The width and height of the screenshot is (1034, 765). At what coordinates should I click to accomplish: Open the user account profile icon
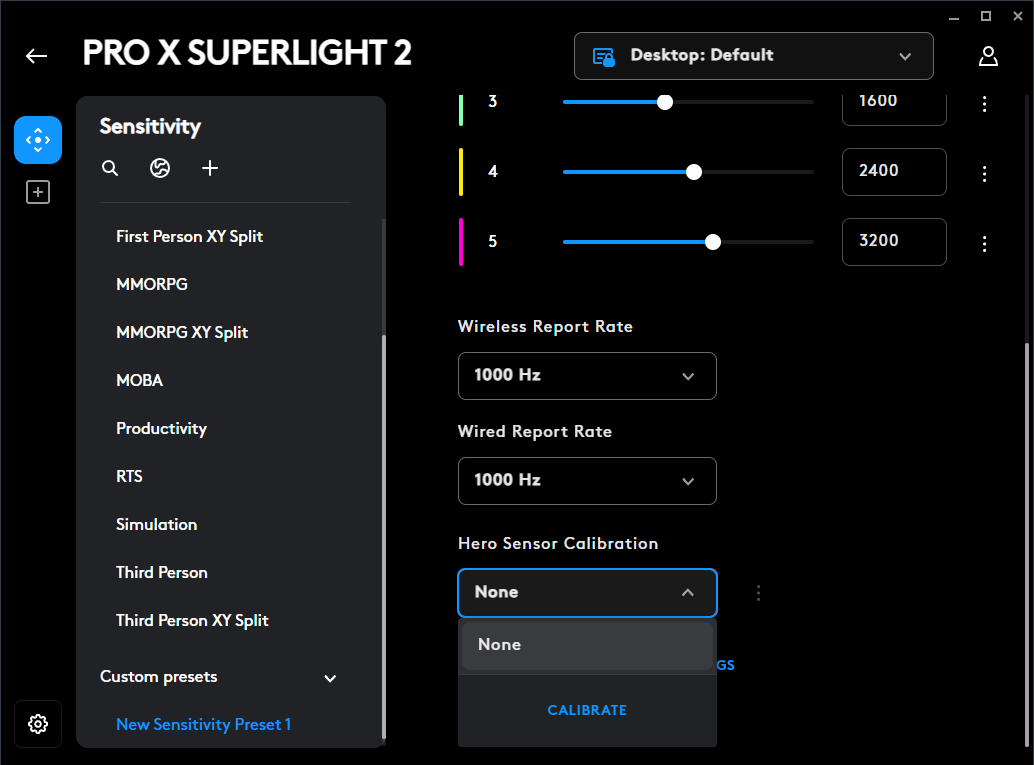click(988, 56)
